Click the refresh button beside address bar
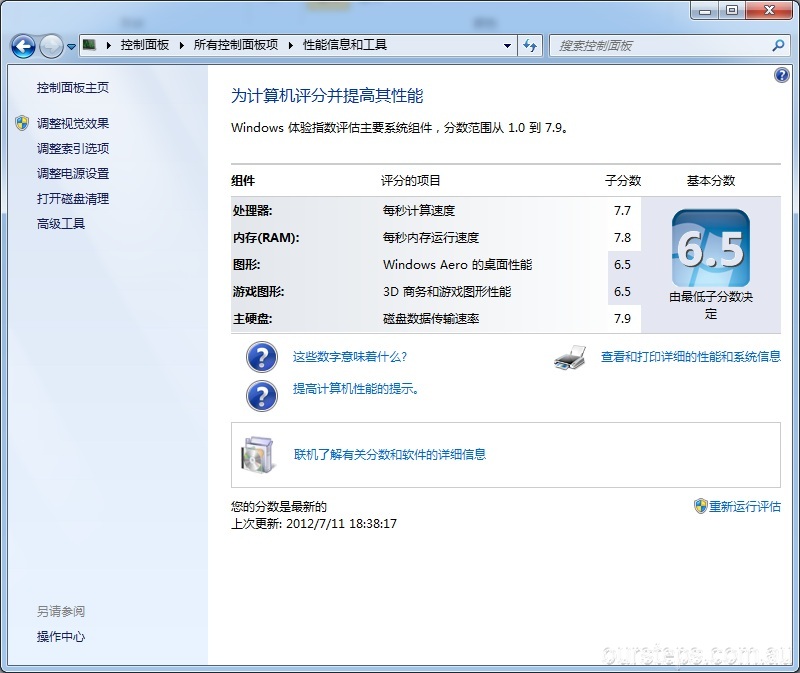 click(x=530, y=45)
